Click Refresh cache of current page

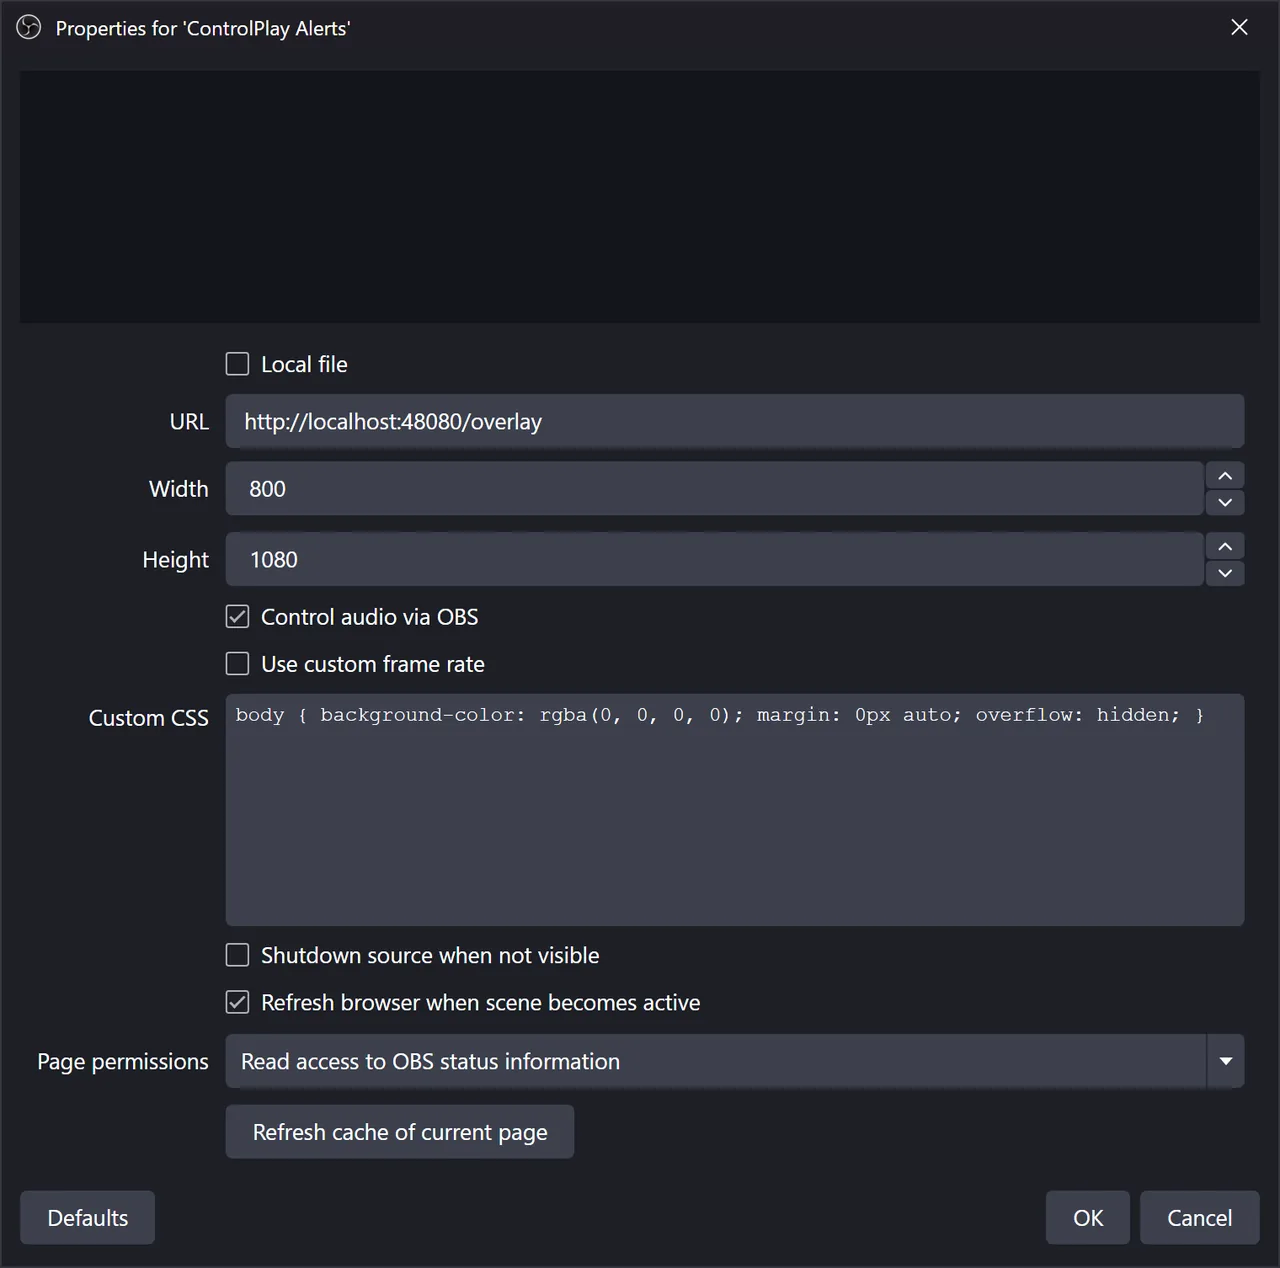click(400, 1132)
